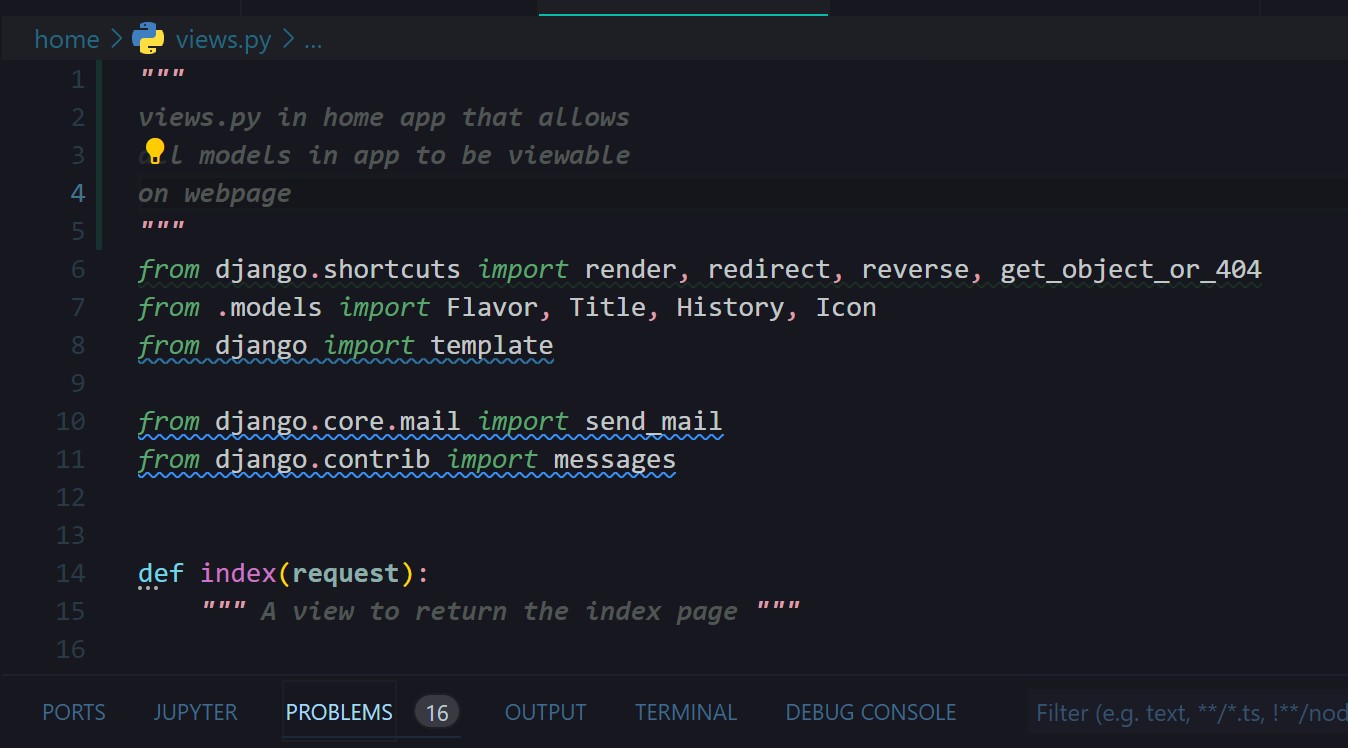The width and height of the screenshot is (1348, 748).
Task: Switch to the PORTS panel tab
Action: point(74,712)
